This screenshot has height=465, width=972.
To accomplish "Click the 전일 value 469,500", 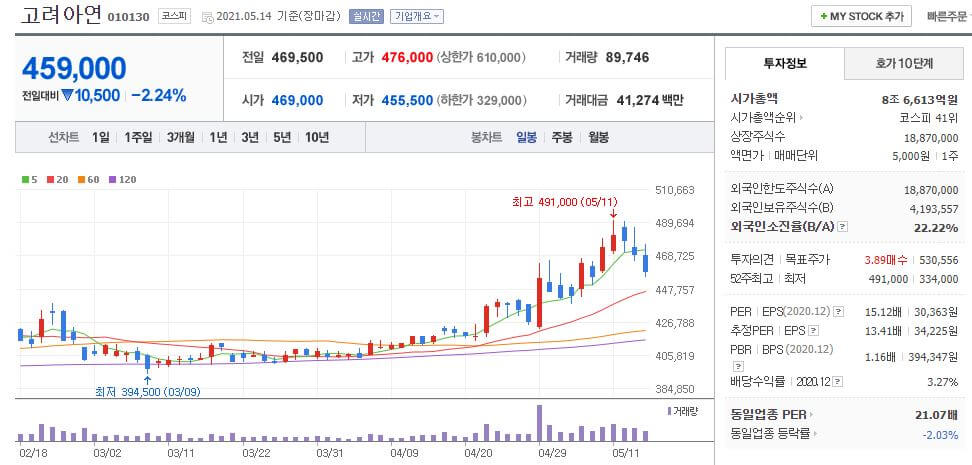I will pyautogui.click(x=298, y=58).
